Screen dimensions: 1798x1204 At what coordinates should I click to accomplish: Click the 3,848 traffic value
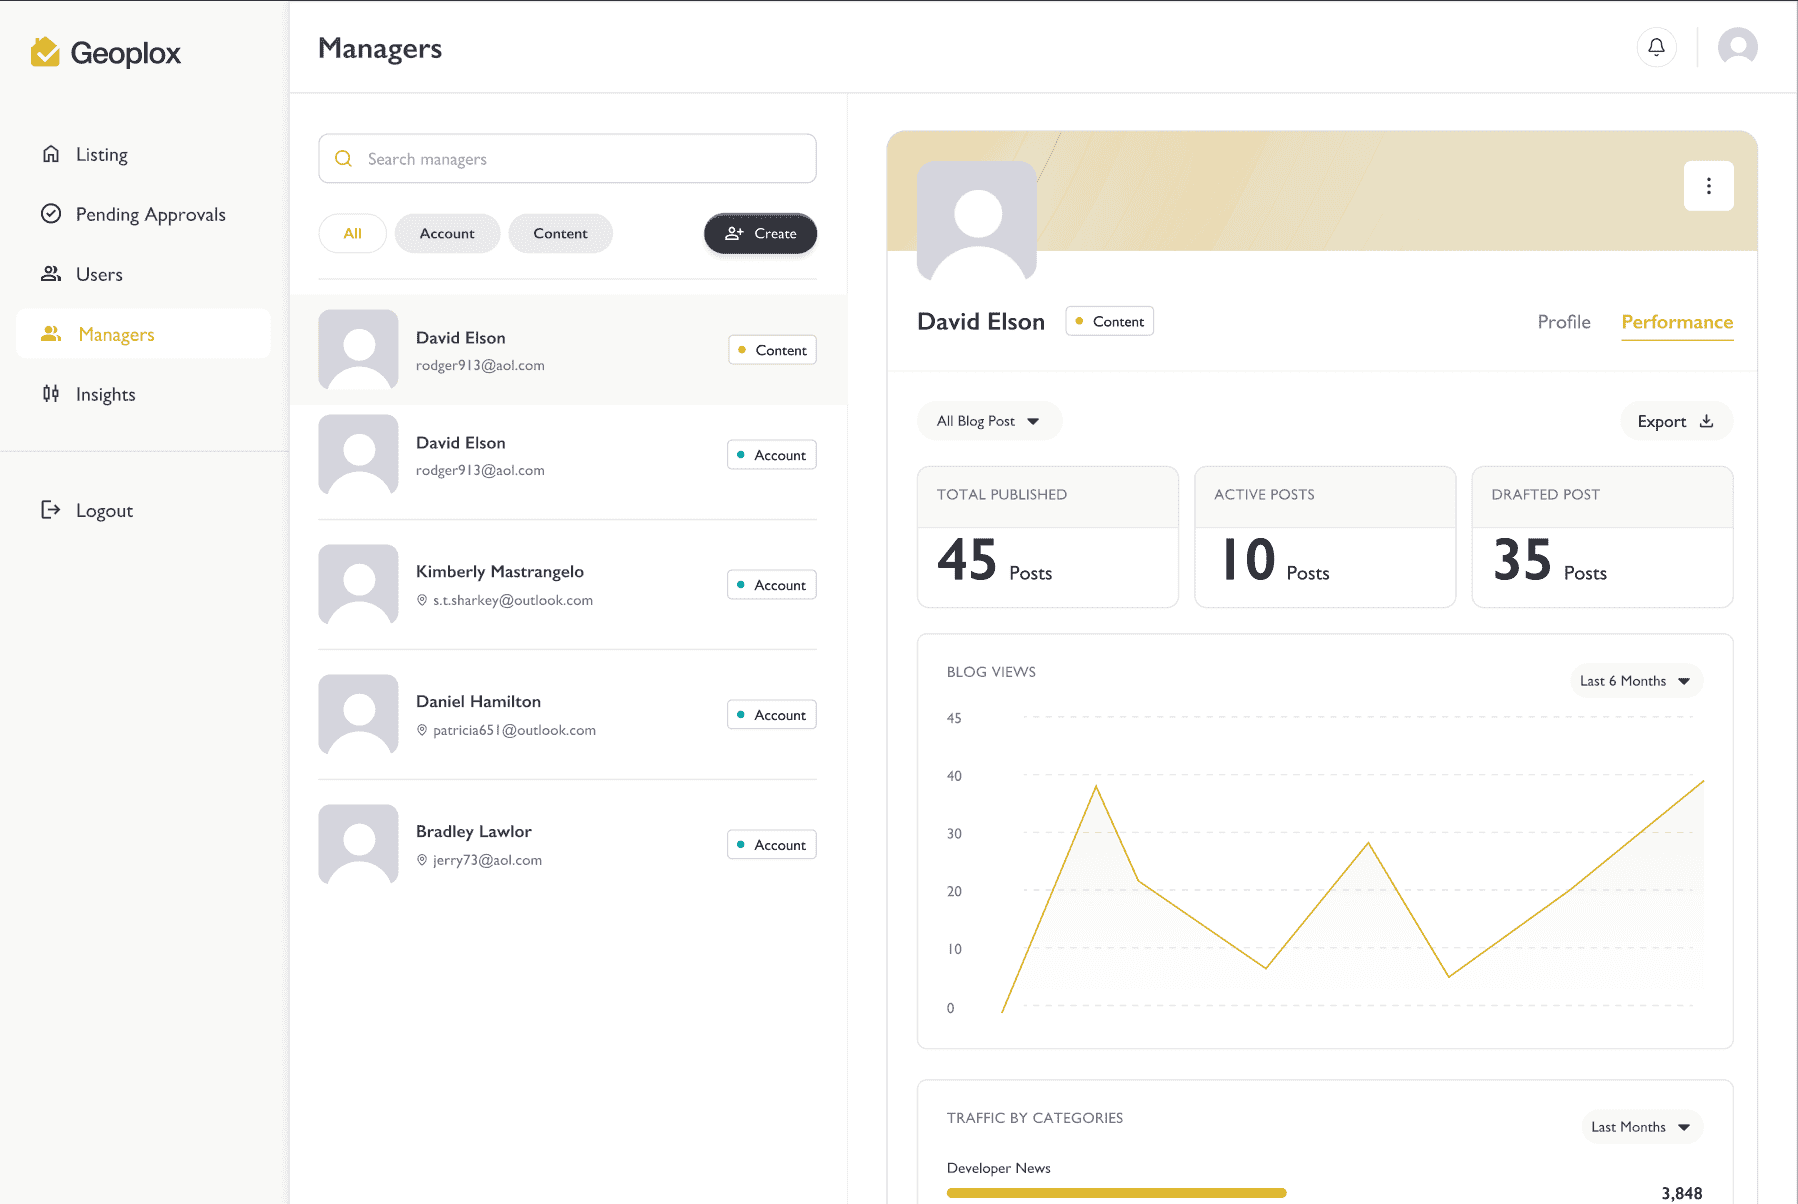coord(1681,1193)
